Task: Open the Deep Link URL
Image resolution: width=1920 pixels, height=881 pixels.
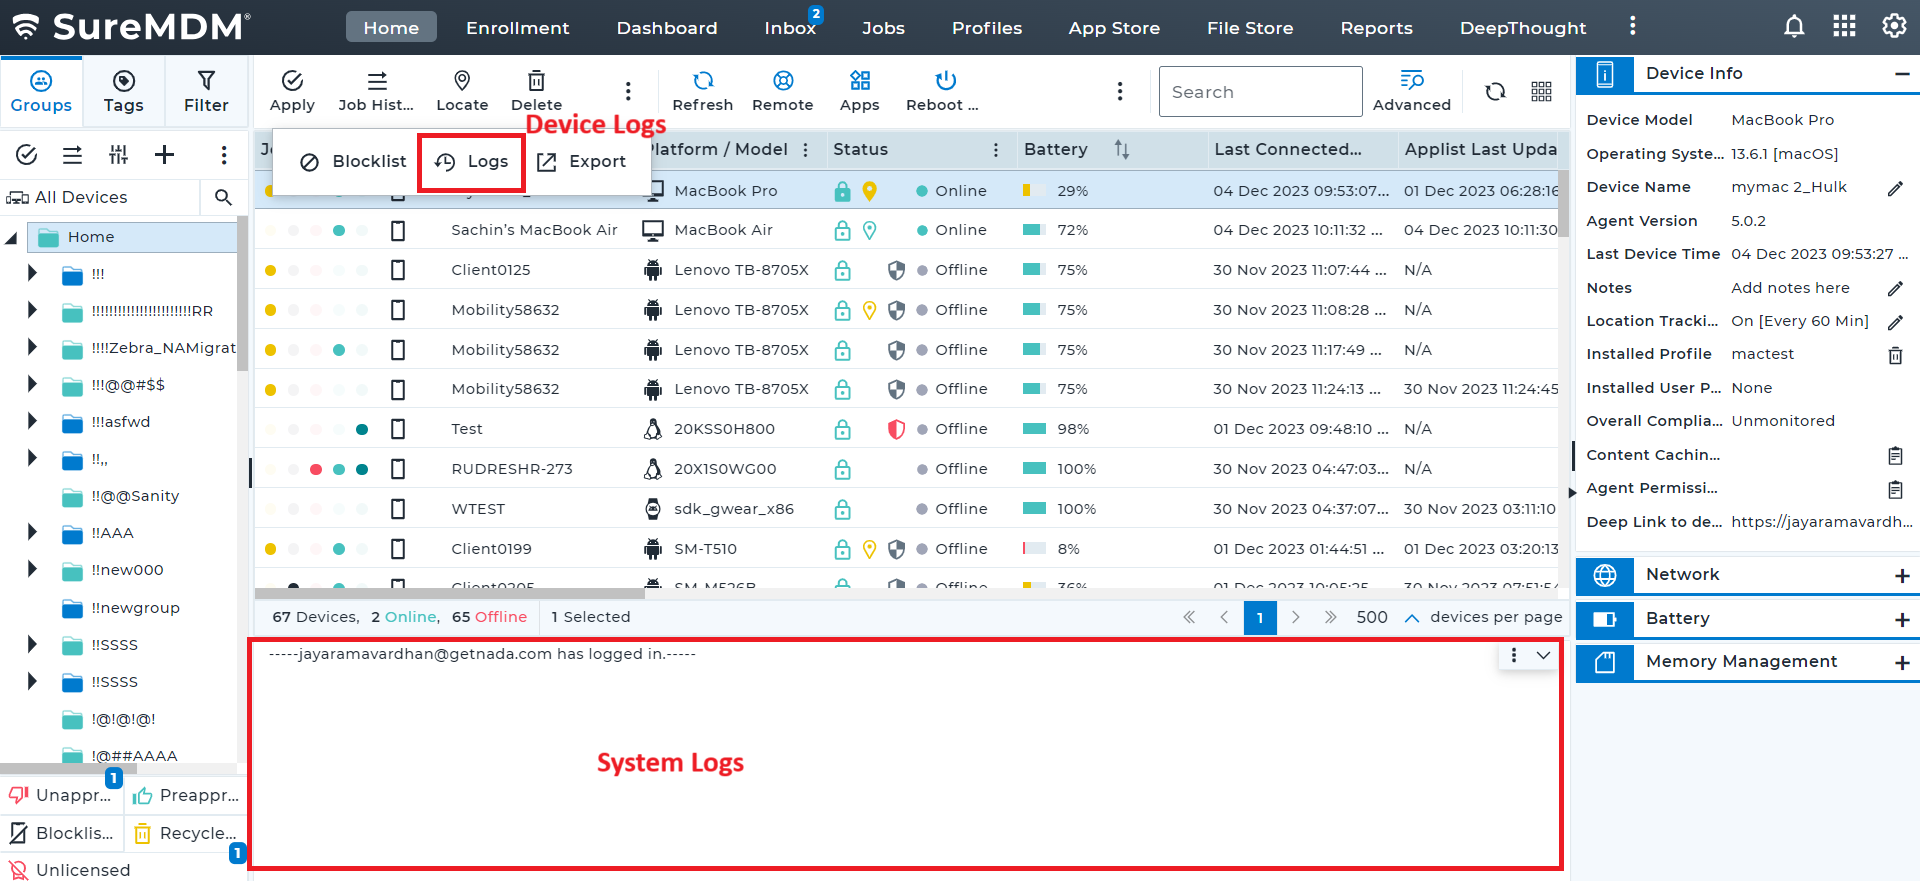Action: [x=1821, y=522]
